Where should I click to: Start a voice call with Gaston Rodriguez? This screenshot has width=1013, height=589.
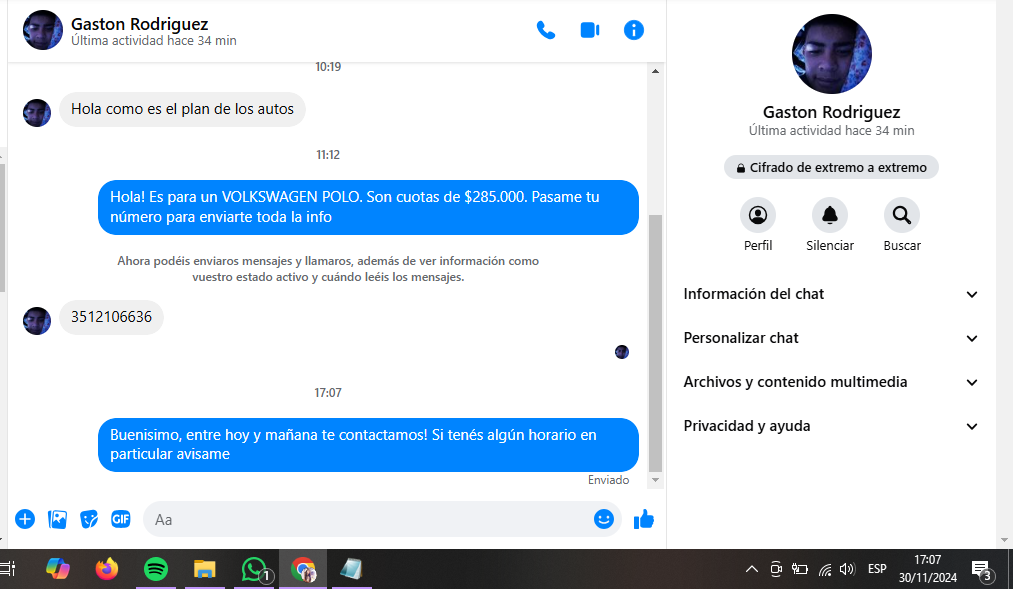click(546, 30)
